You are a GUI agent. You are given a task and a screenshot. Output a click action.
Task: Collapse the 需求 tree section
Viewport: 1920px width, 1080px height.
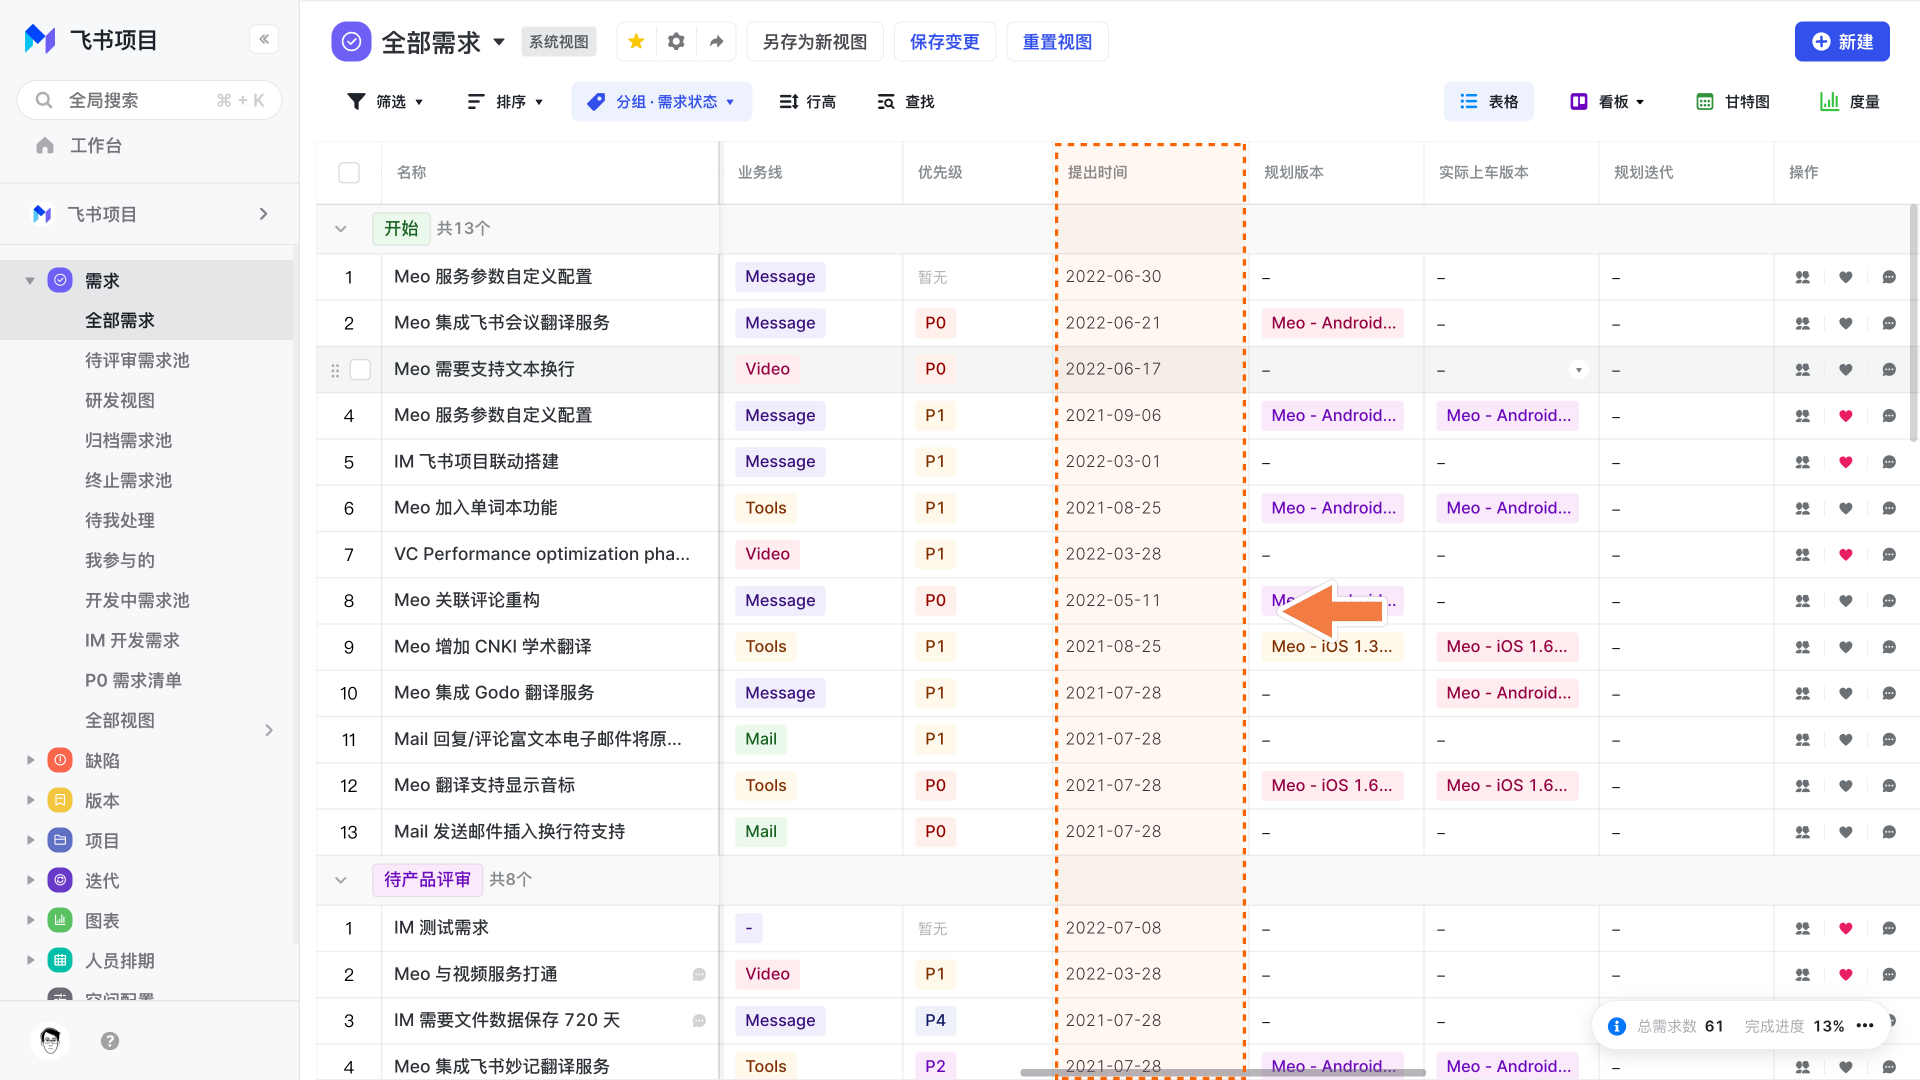point(30,281)
